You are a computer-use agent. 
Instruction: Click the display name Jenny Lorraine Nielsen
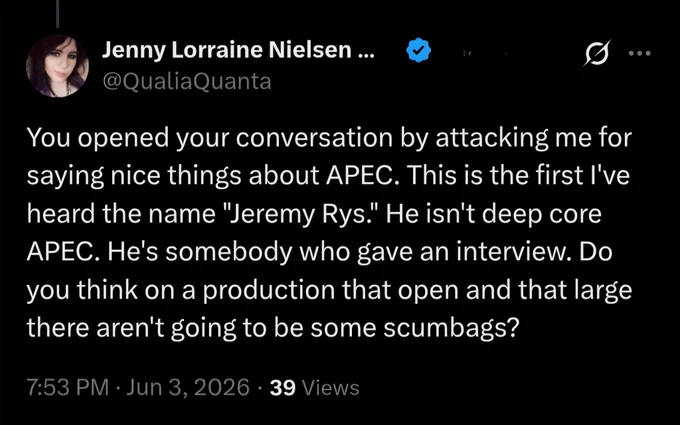pos(227,50)
